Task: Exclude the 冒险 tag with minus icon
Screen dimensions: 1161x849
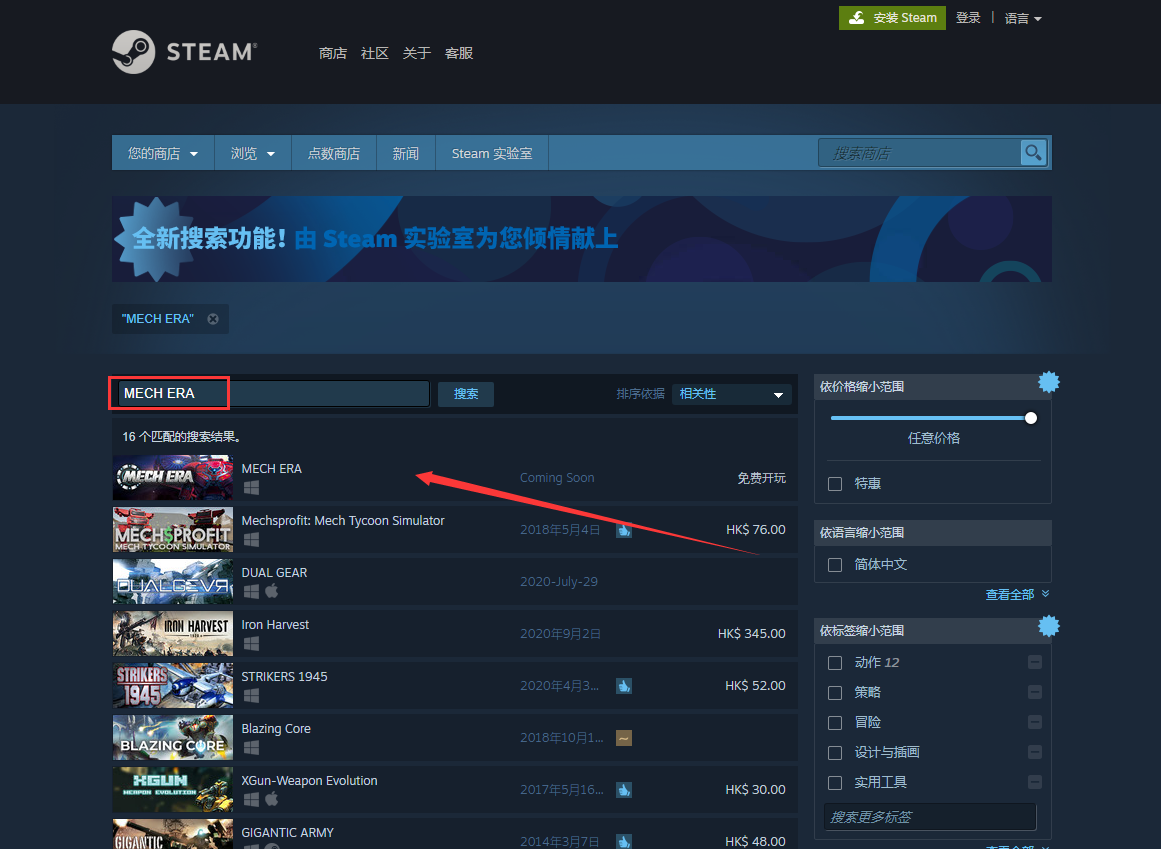Action: (1035, 722)
